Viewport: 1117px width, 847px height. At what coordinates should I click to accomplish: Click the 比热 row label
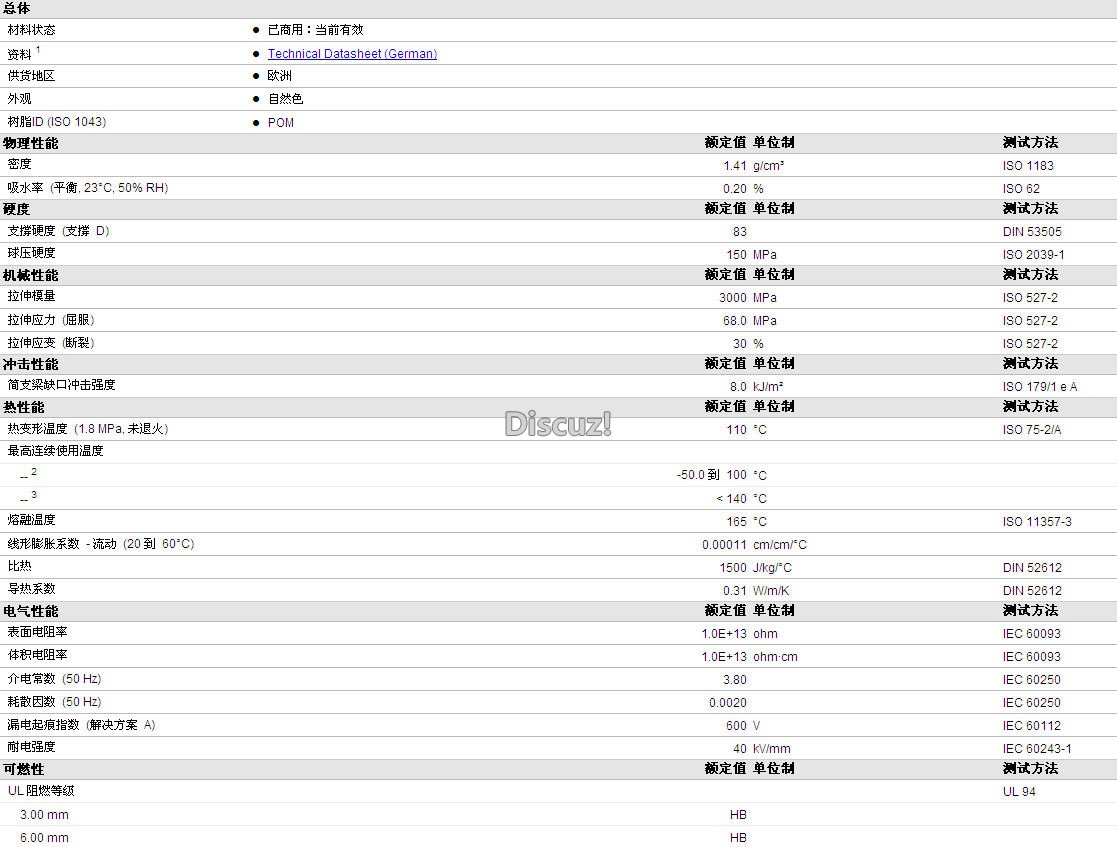pyautogui.click(x=19, y=566)
